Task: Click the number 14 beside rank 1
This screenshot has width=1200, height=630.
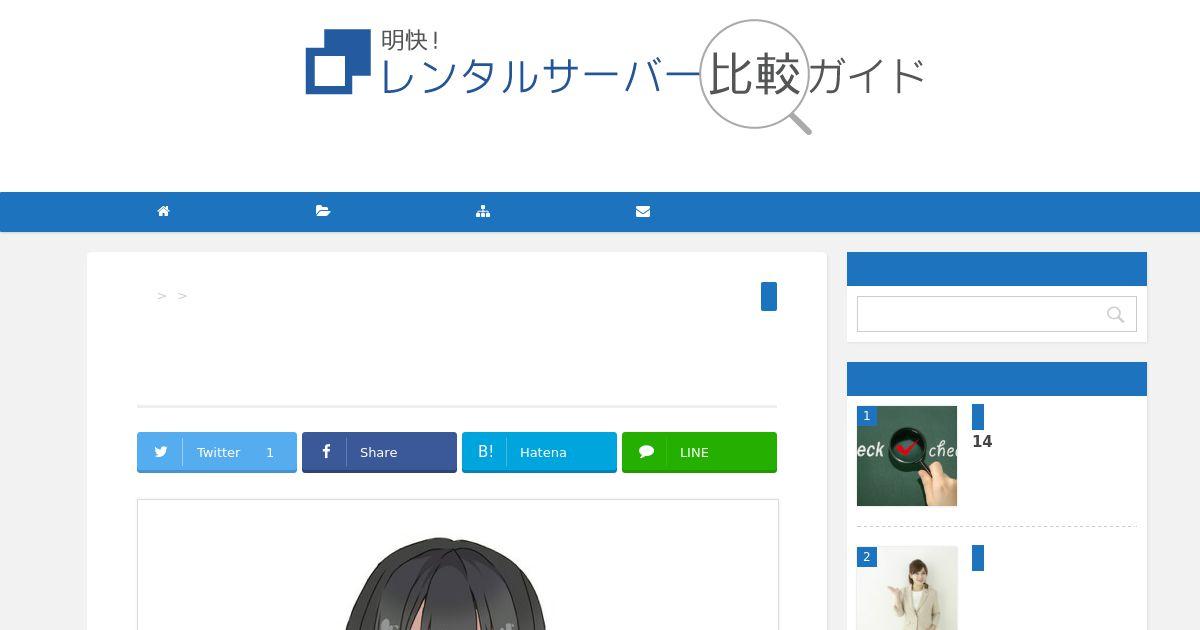Action: click(x=982, y=442)
